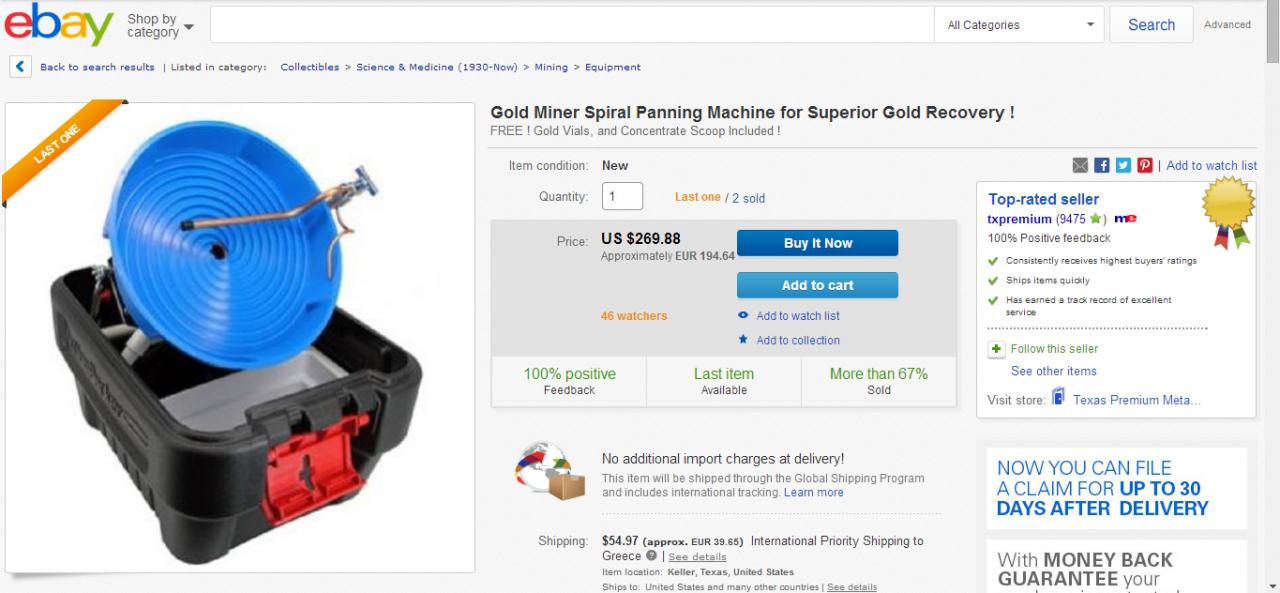This screenshot has height=593, width=1280.
Task: Click the green plus follow seller icon
Action: click(x=996, y=349)
